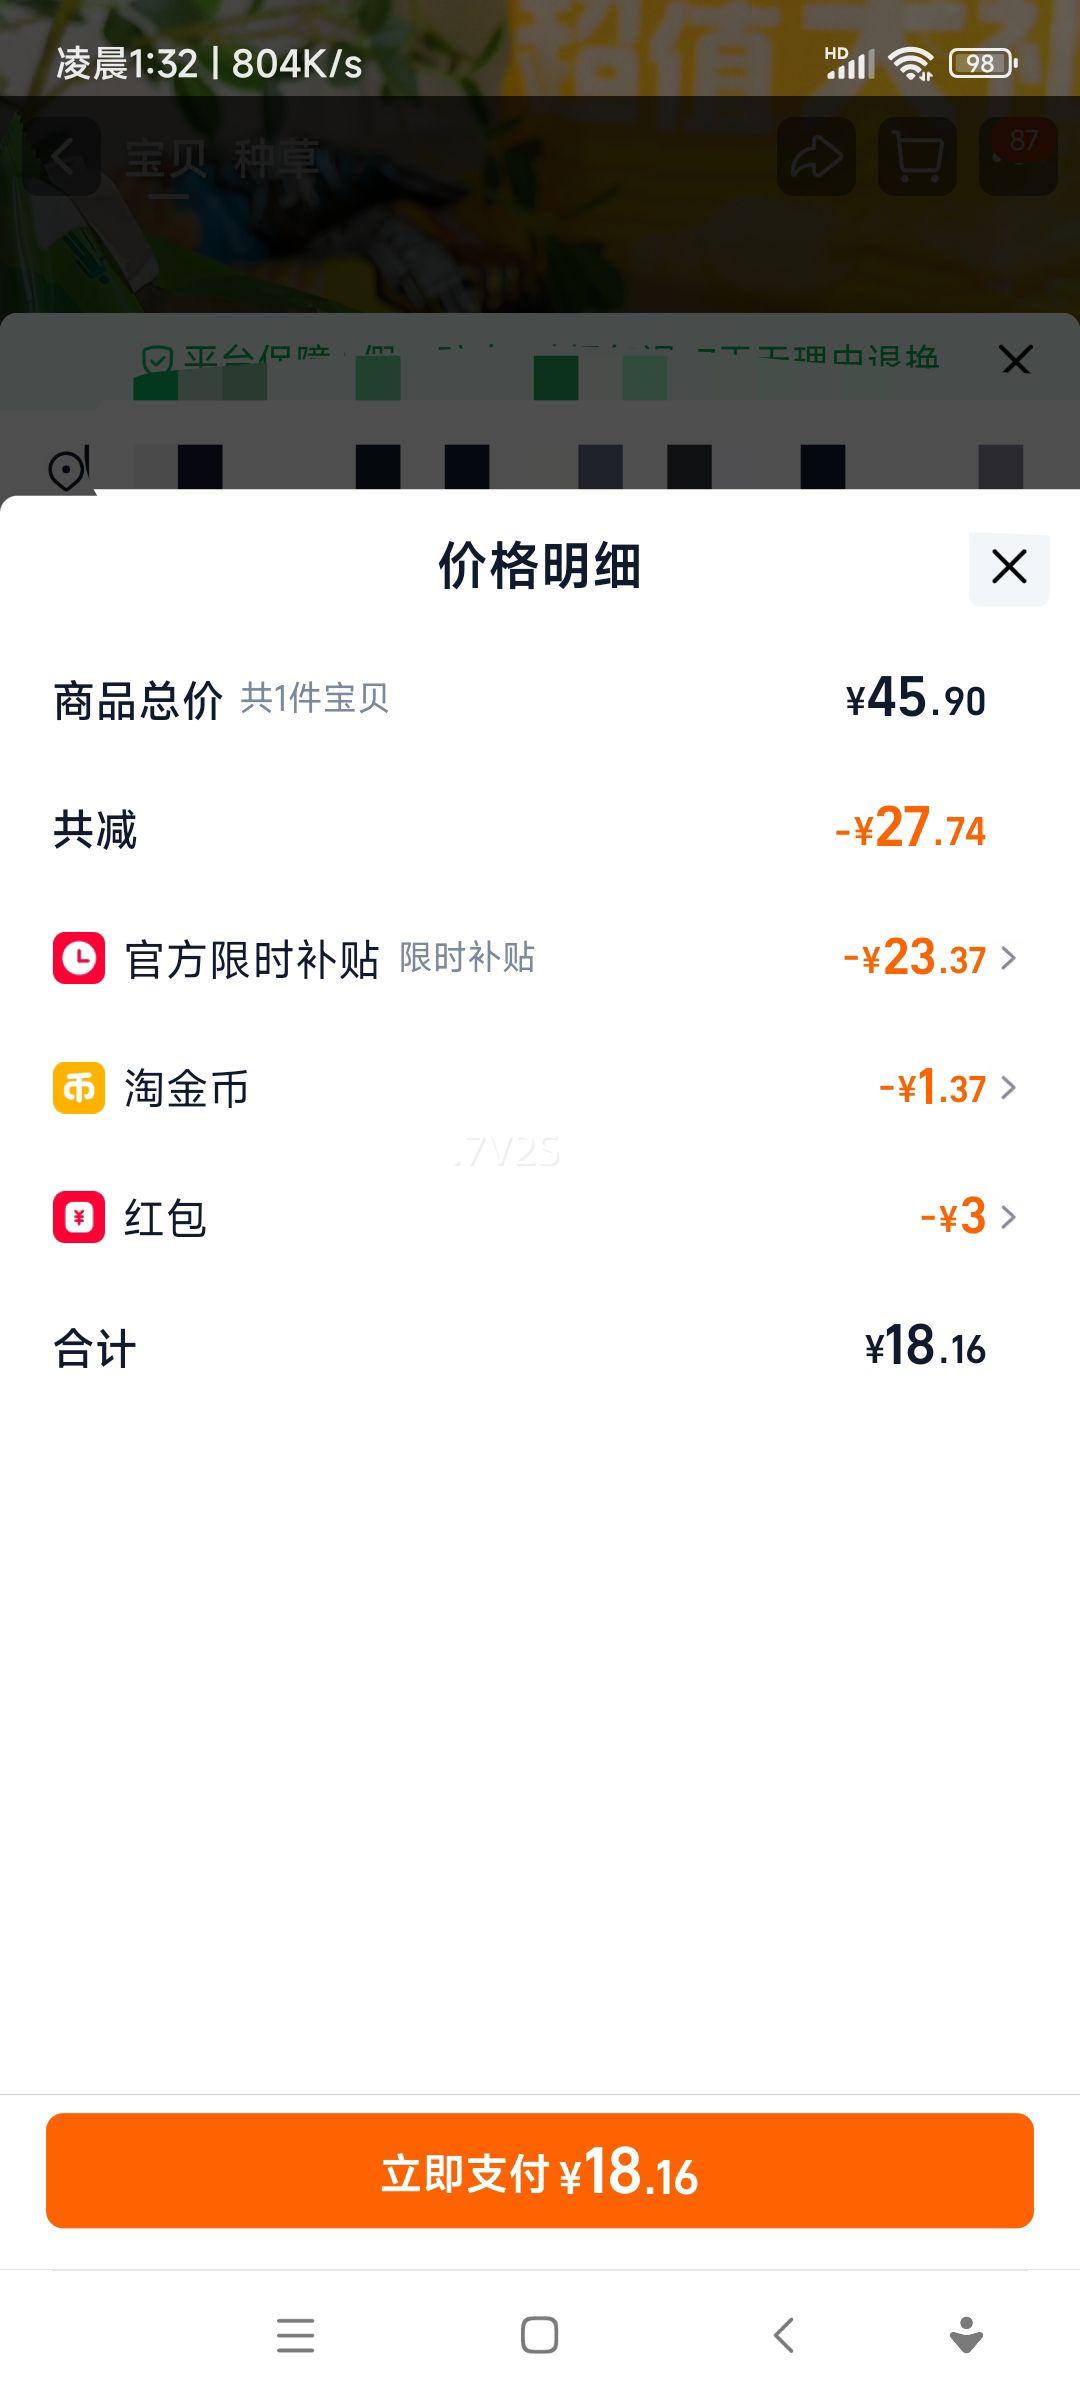Tap the -¥23.37 subsidy amount
Image resolution: width=1080 pixels, height=2400 pixels.
tap(915, 958)
